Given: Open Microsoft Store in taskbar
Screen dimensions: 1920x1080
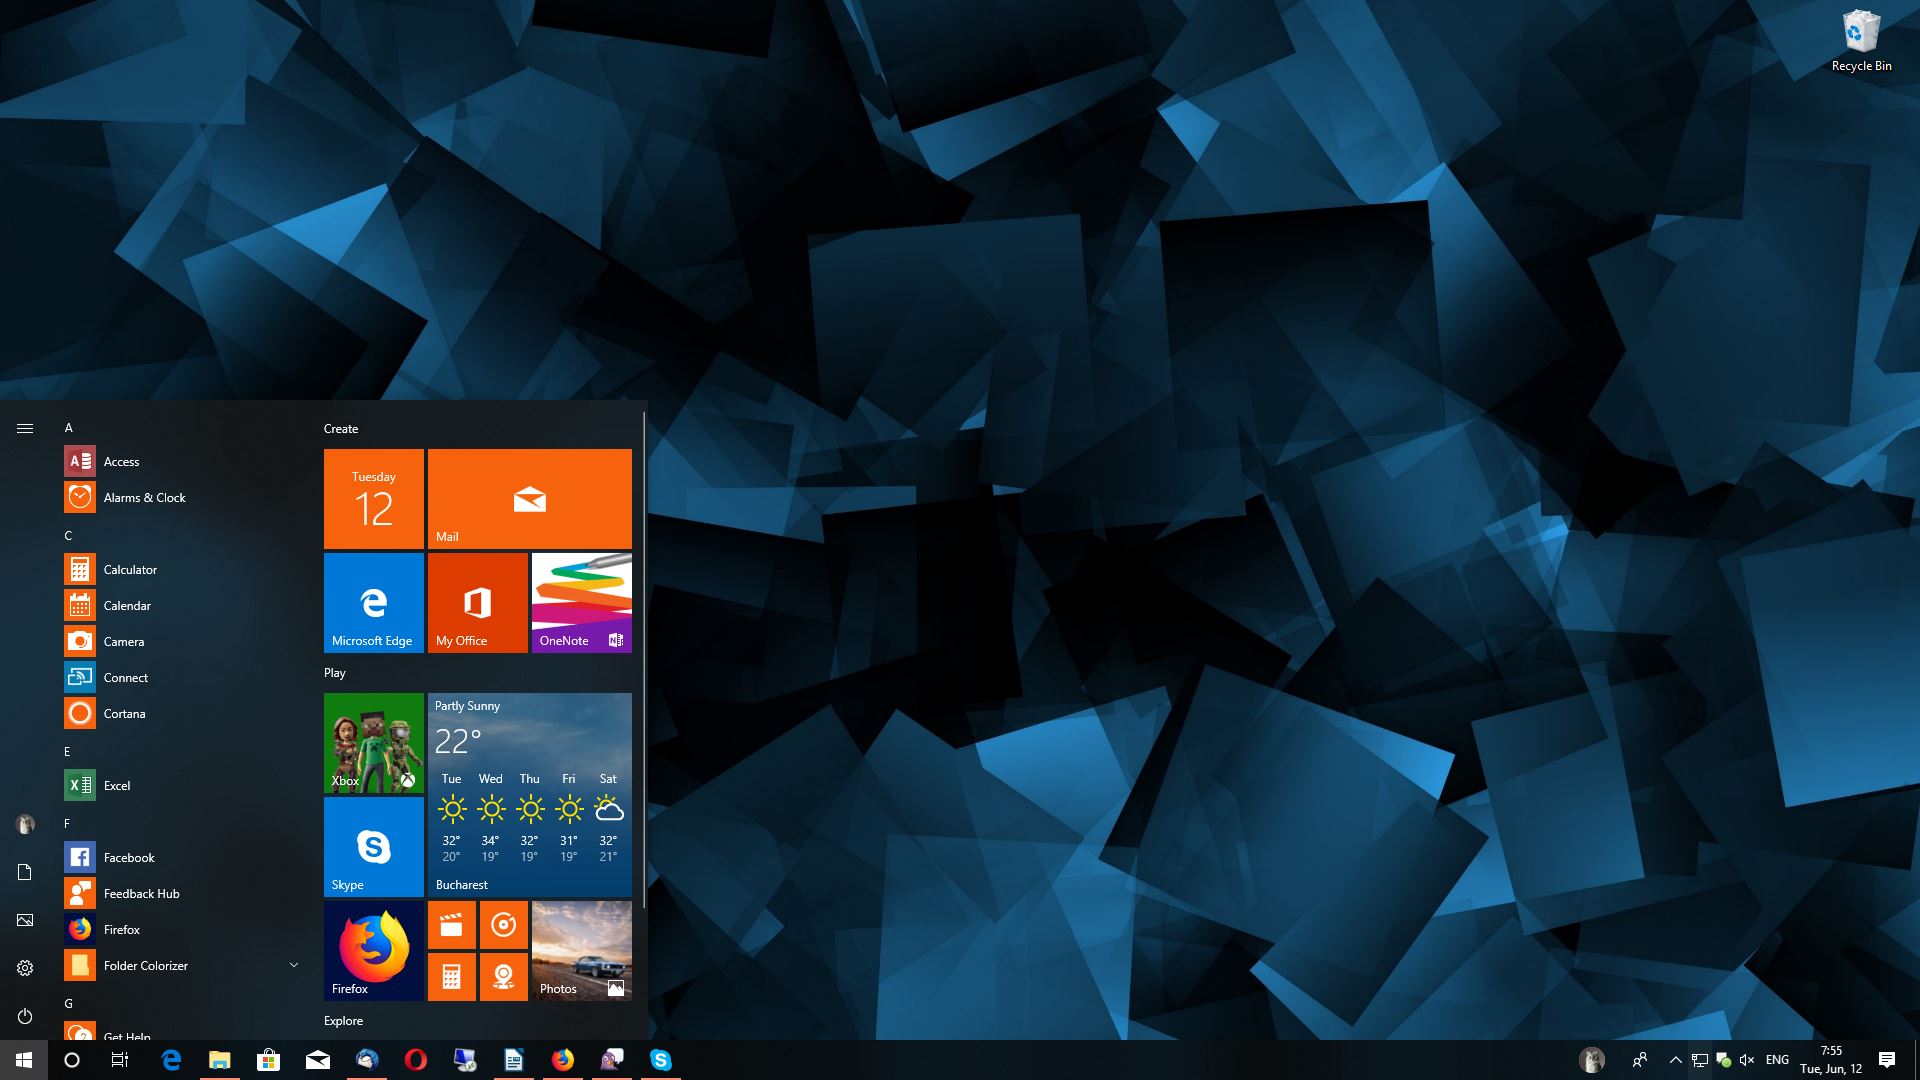Looking at the screenshot, I should 268,1060.
